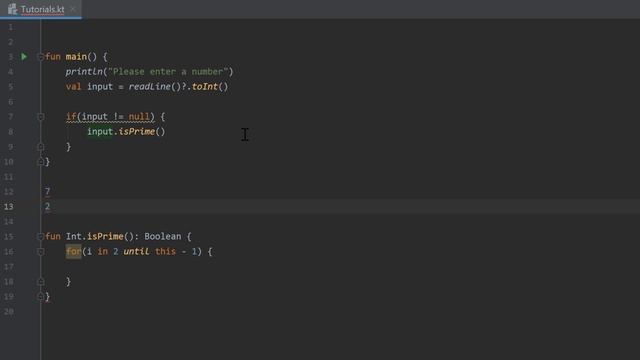Click highlighted 'for' keyword on line 16
640x360 pixels.
73,251
